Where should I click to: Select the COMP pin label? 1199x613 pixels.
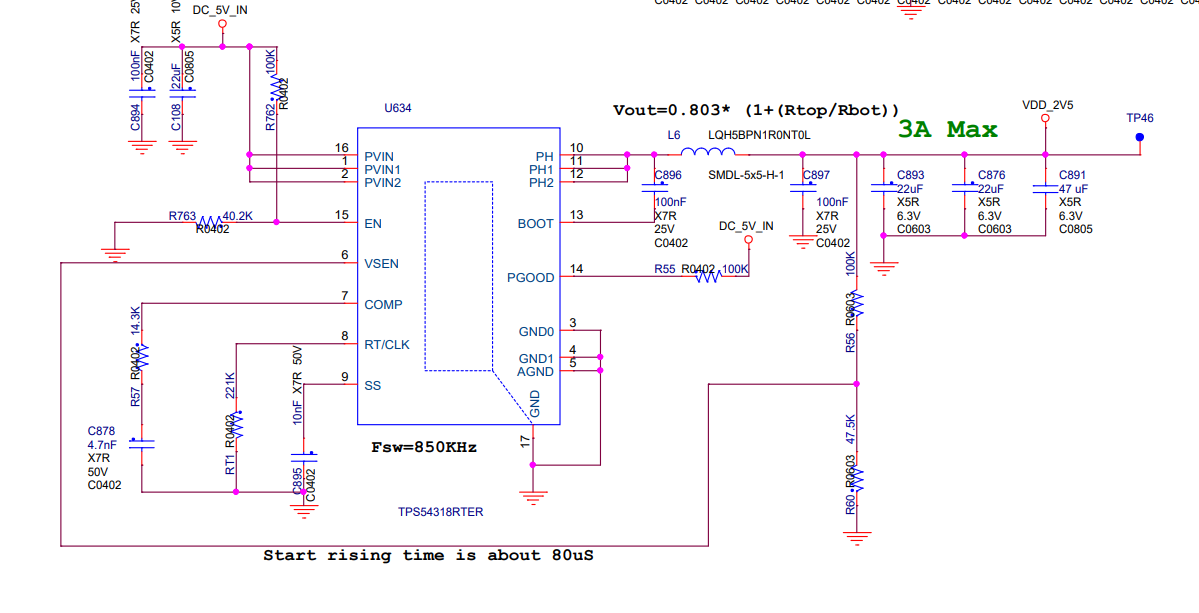(384, 304)
